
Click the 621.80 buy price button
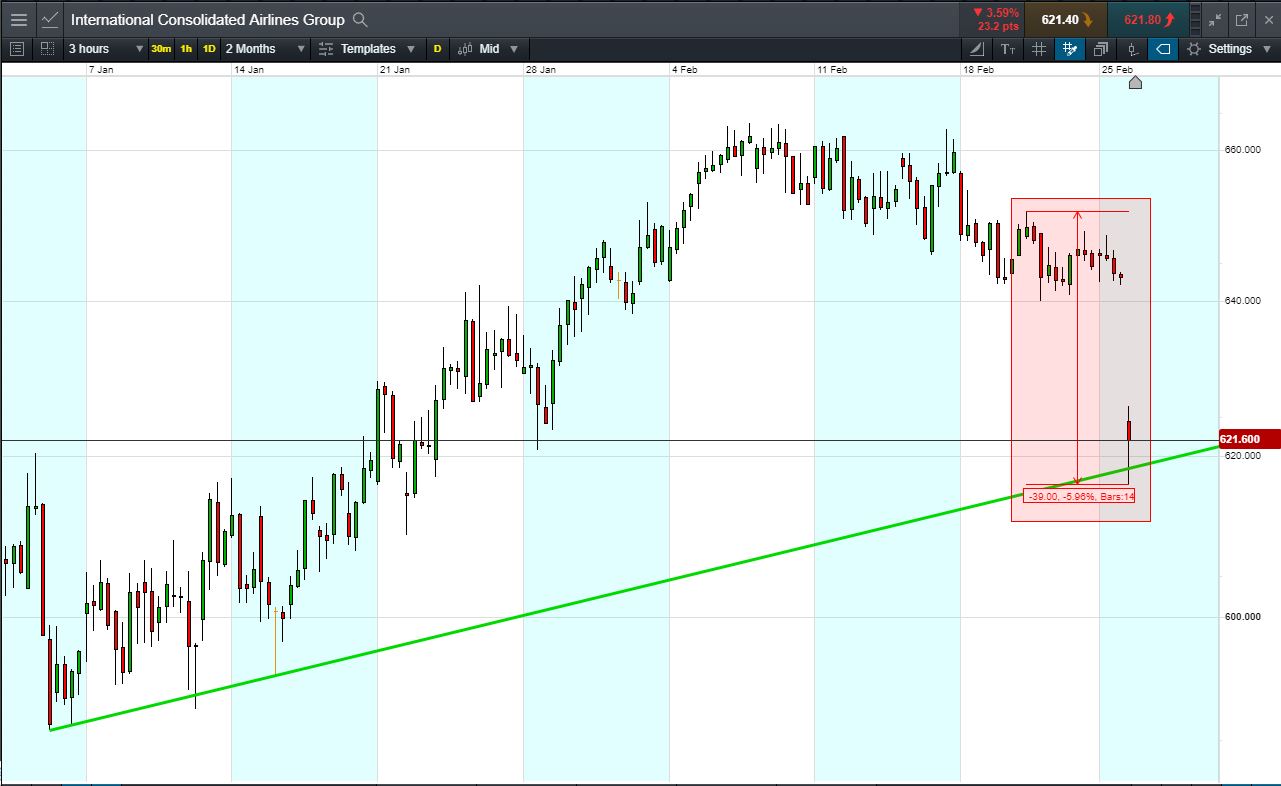1149,19
